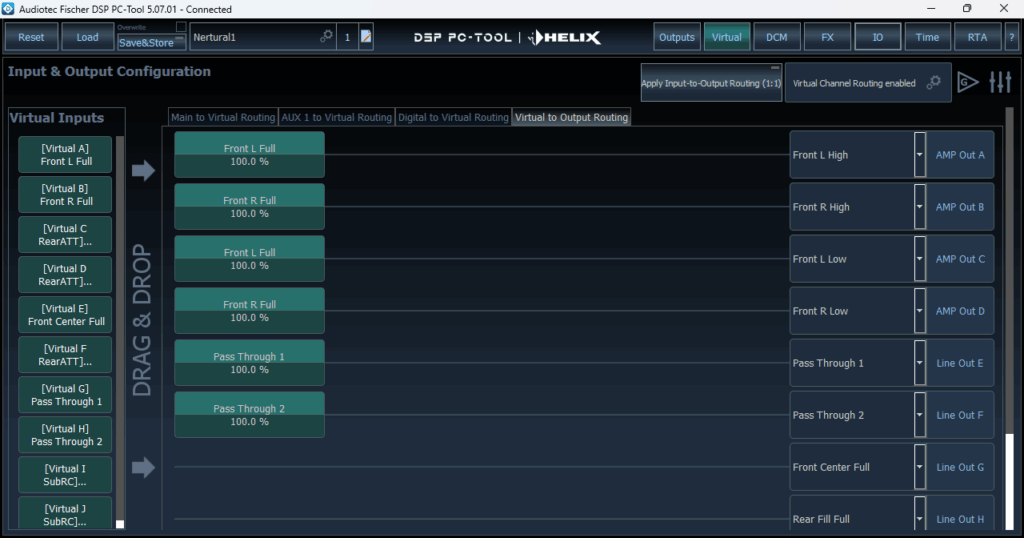Expand the Front L High output dropdown

(919, 155)
